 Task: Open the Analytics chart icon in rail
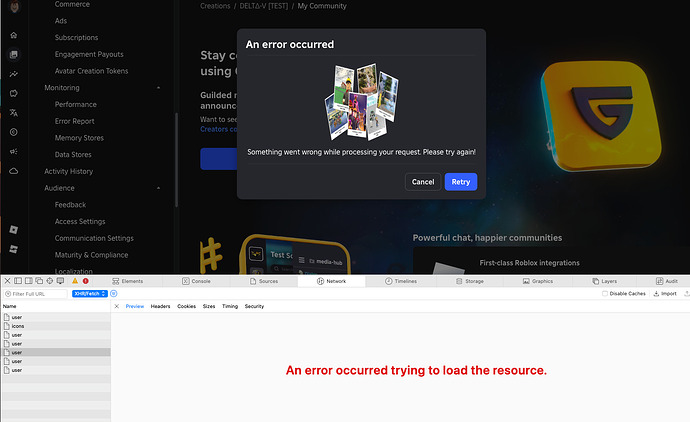pos(14,74)
